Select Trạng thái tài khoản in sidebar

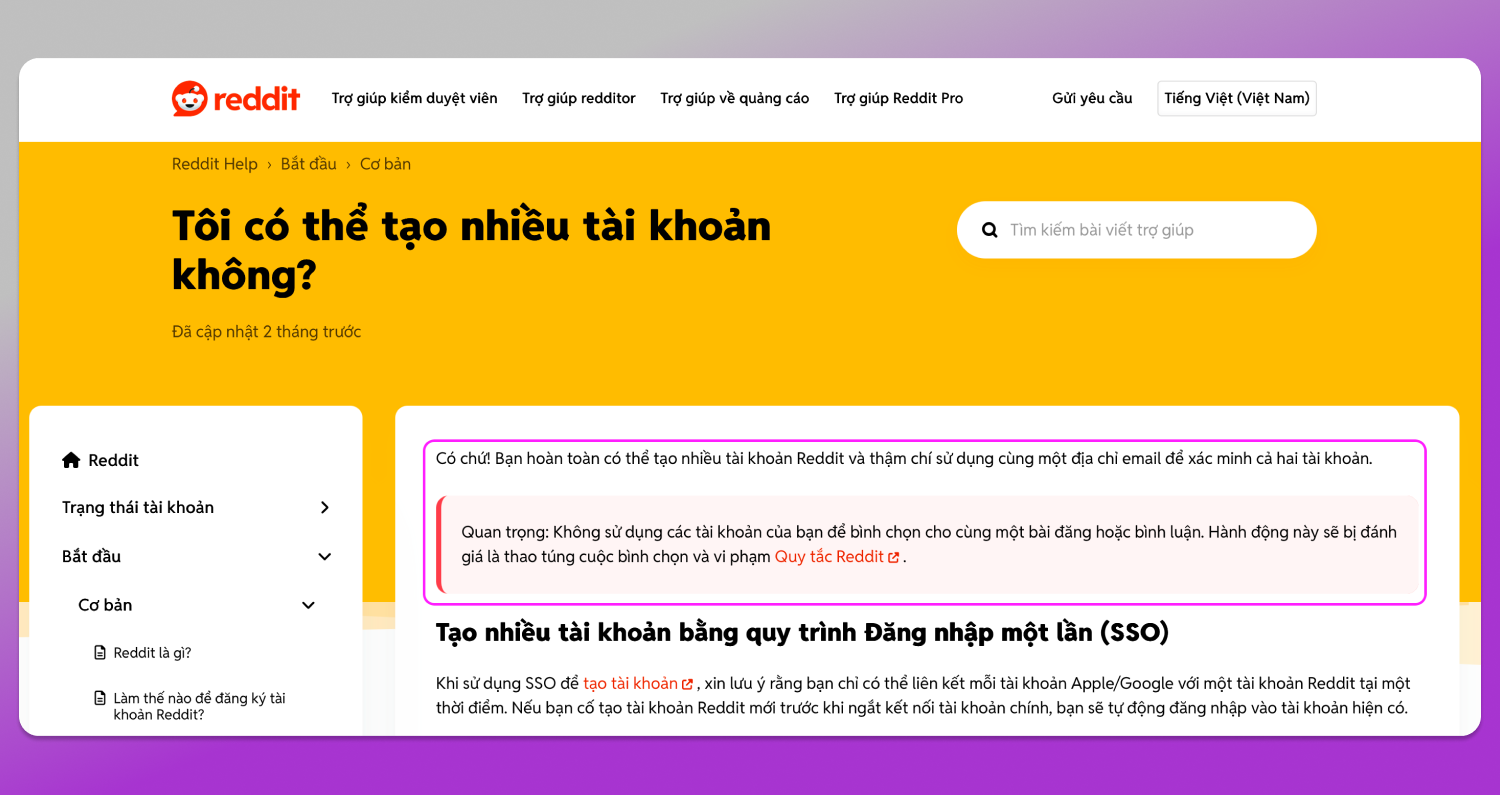point(138,507)
